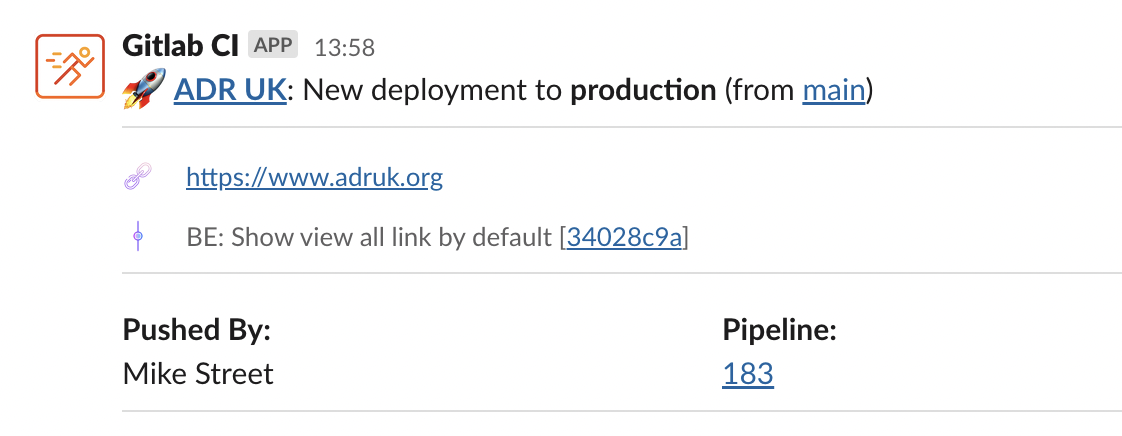
Task: Open the https://www.adruk.org link
Action: (314, 177)
